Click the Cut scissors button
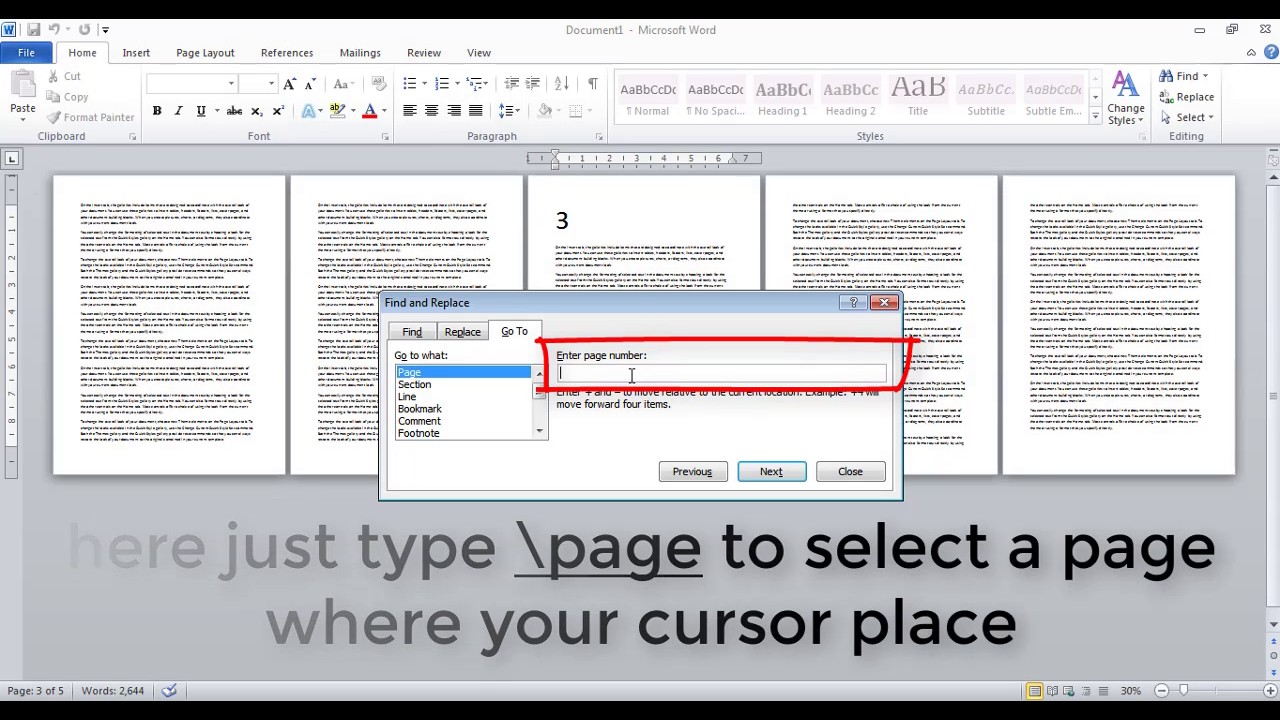Viewport: 1280px width, 720px height. point(66,76)
